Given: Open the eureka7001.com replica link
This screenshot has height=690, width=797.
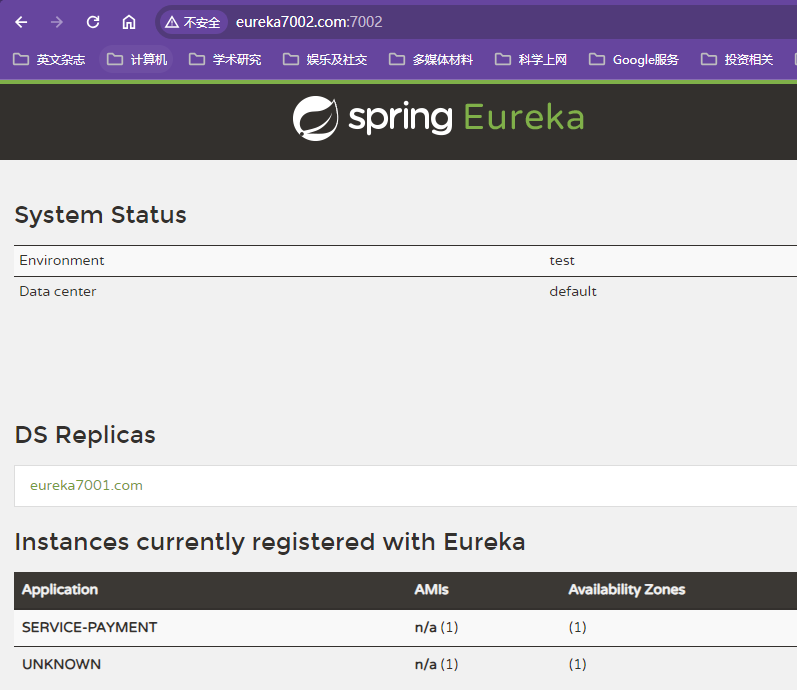Looking at the screenshot, I should click(86, 485).
